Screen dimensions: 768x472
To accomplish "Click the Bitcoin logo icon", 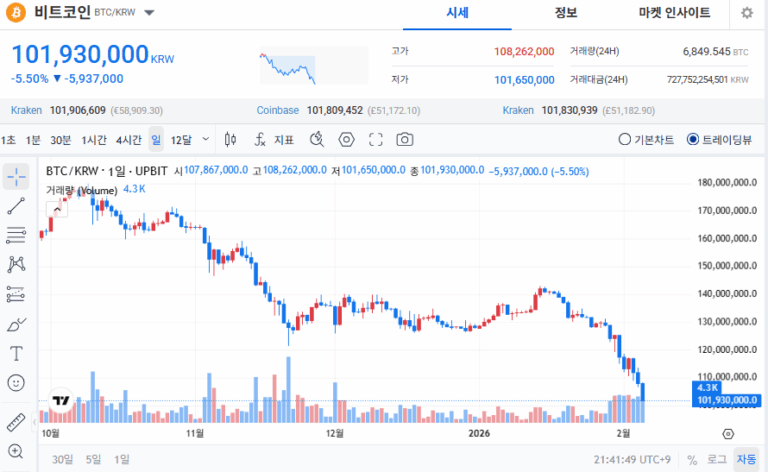I will pyautogui.click(x=16, y=12).
